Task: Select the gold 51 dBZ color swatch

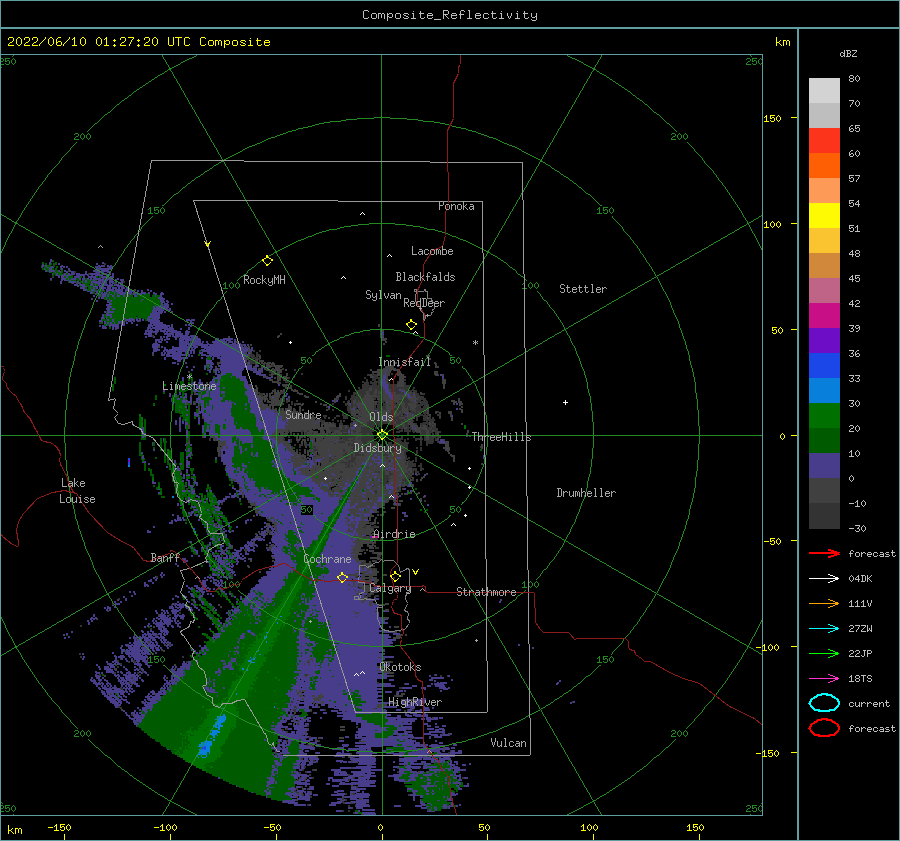Action: coord(824,241)
